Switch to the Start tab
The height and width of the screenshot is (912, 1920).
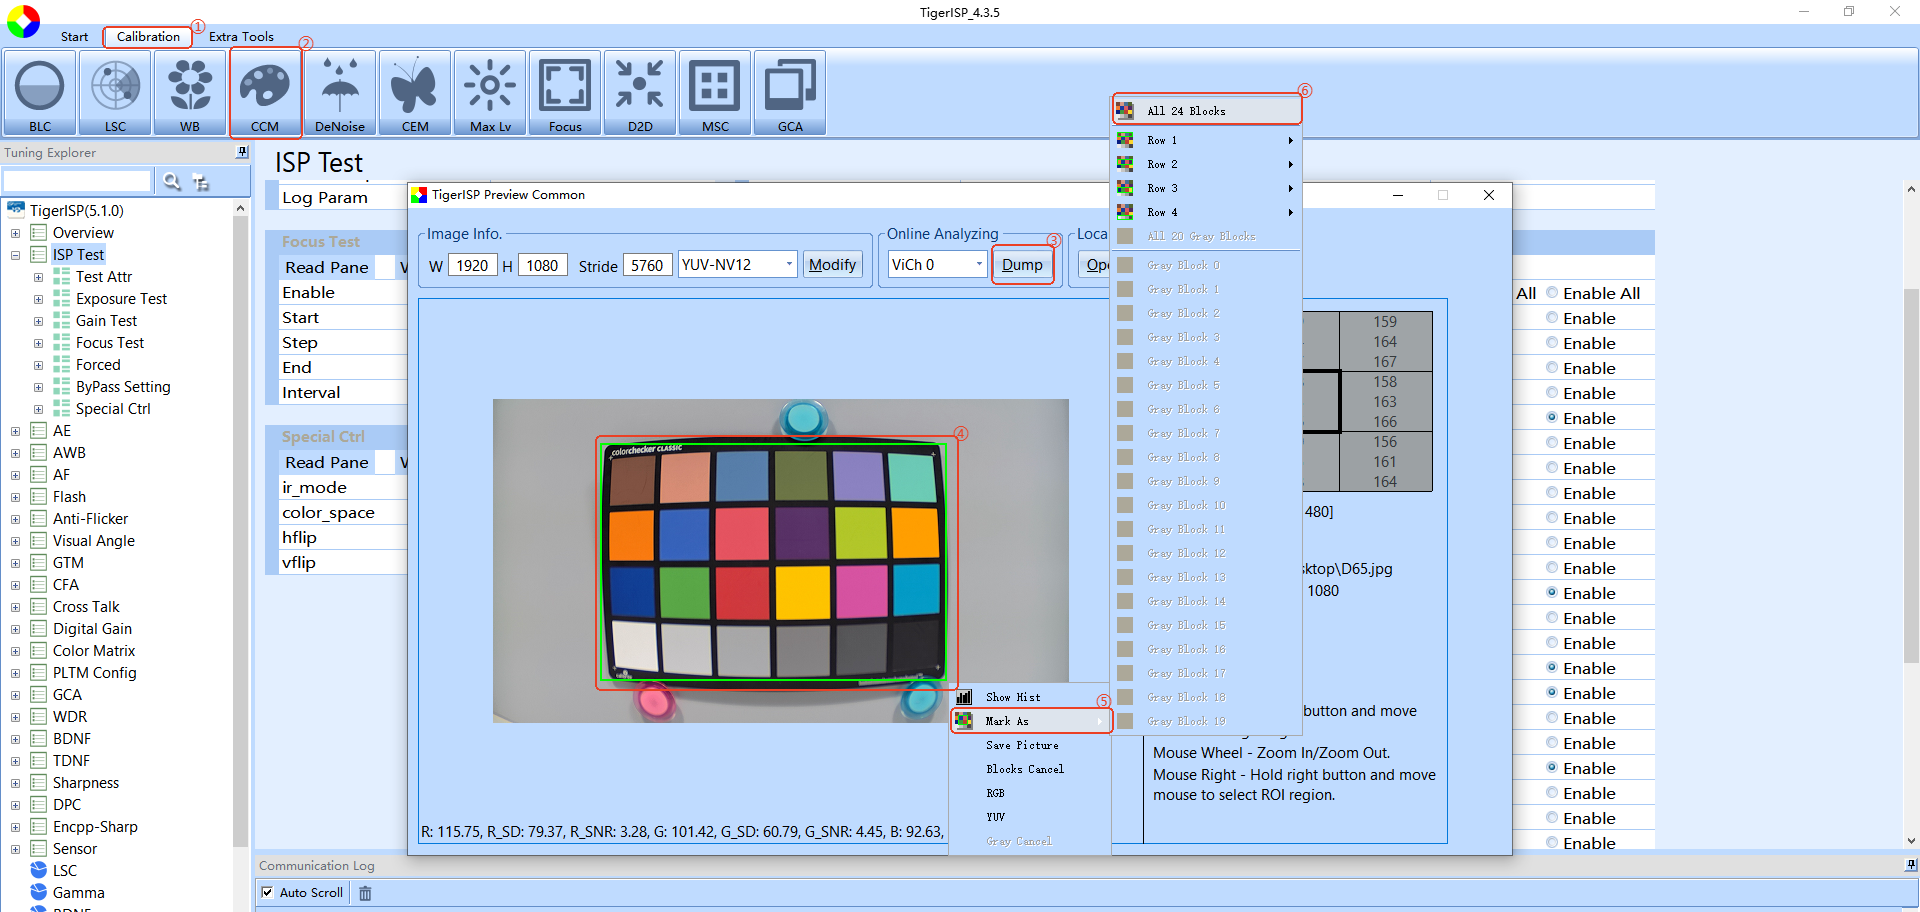click(74, 37)
